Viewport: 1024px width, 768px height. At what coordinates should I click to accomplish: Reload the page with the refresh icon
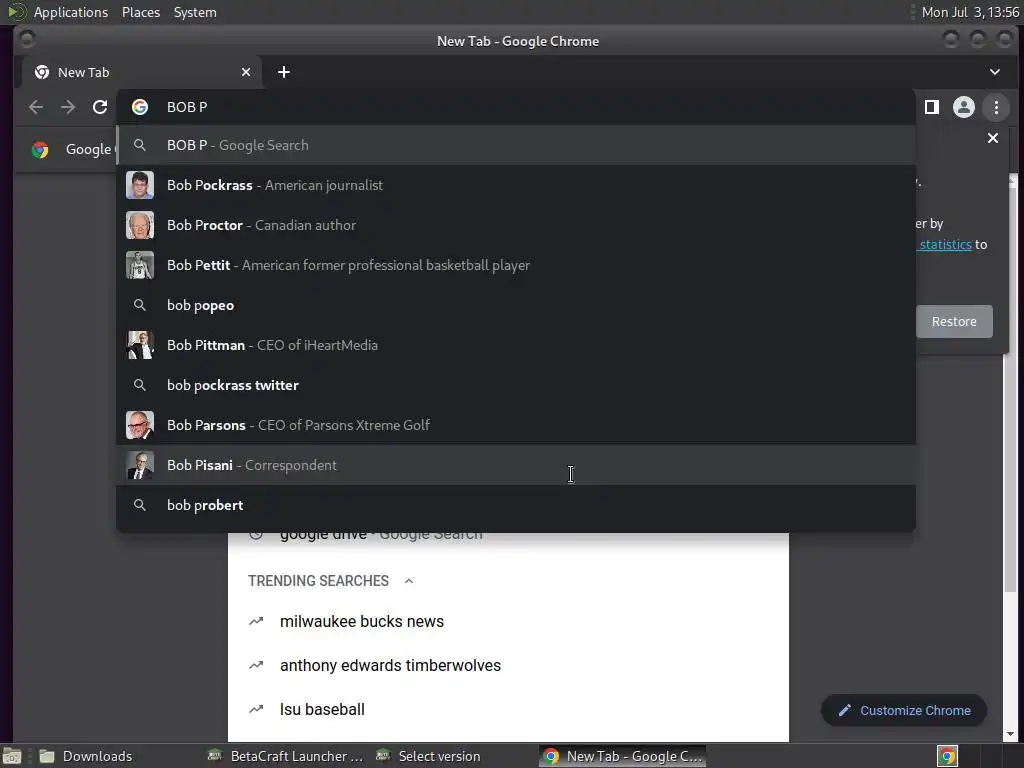coord(99,107)
